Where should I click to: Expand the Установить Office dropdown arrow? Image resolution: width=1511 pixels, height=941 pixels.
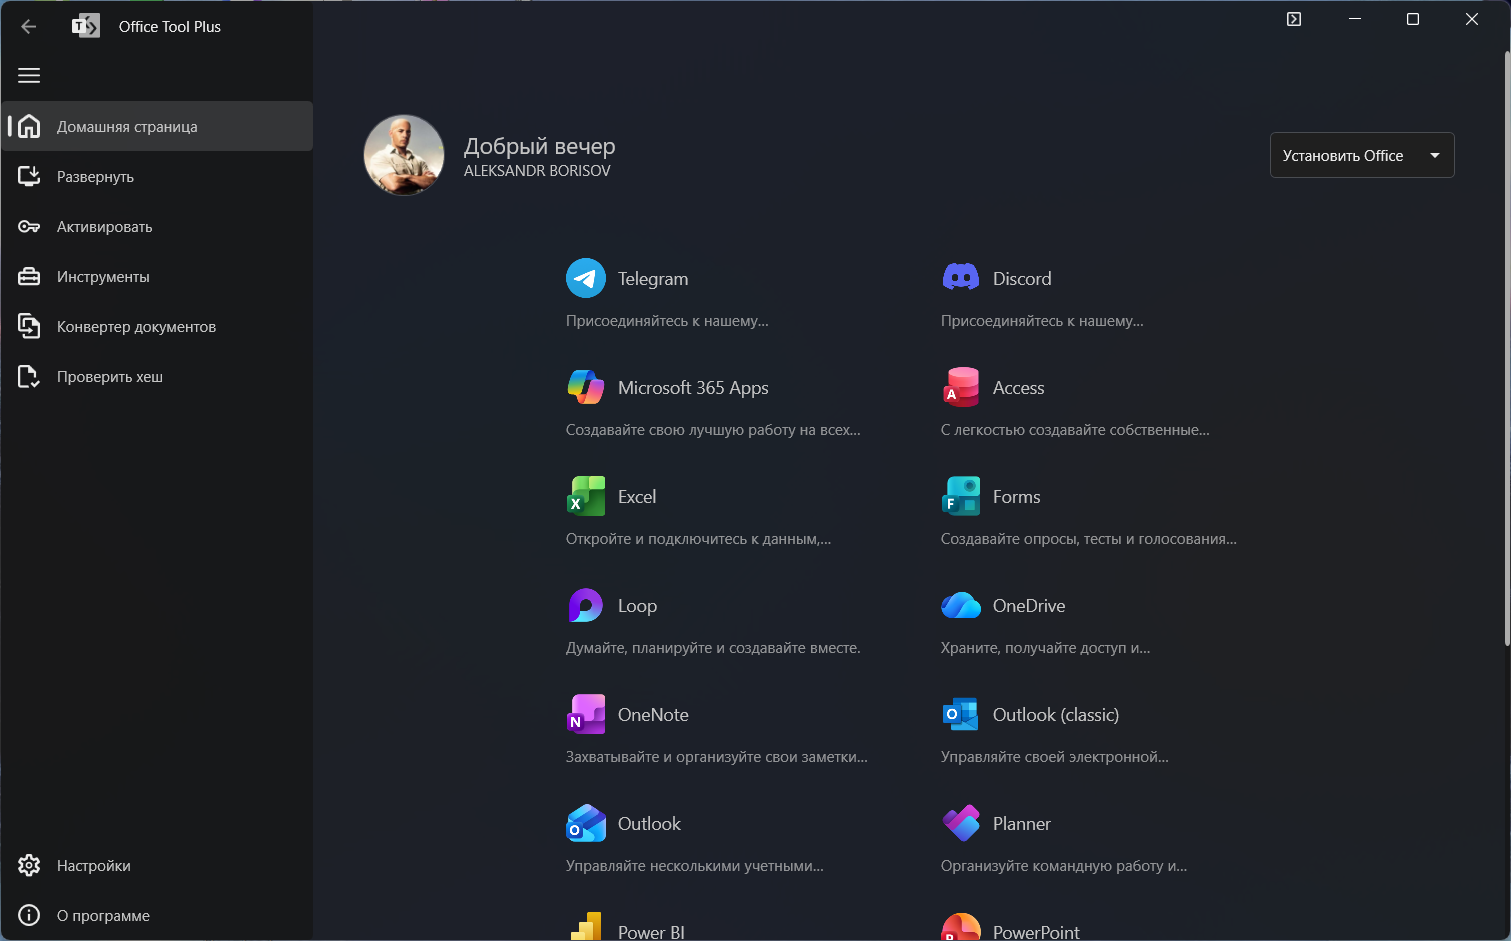(x=1435, y=156)
